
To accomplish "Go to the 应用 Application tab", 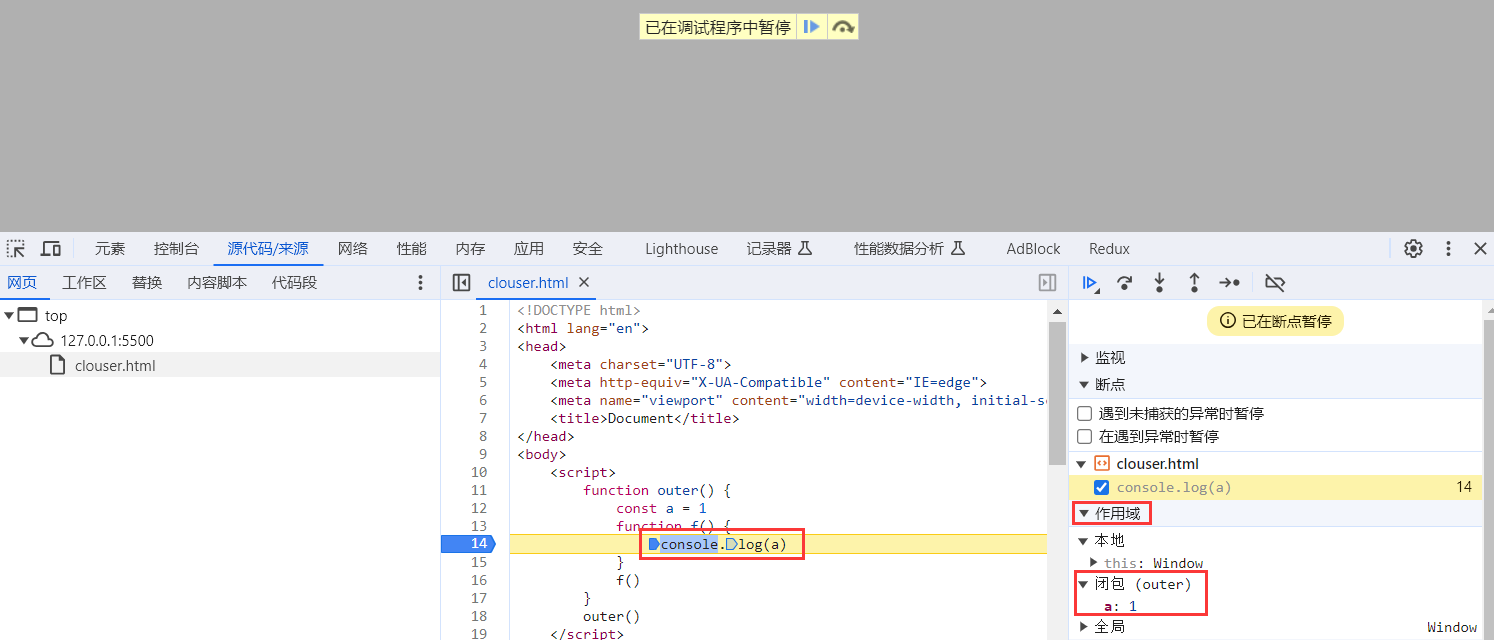I will tap(529, 249).
